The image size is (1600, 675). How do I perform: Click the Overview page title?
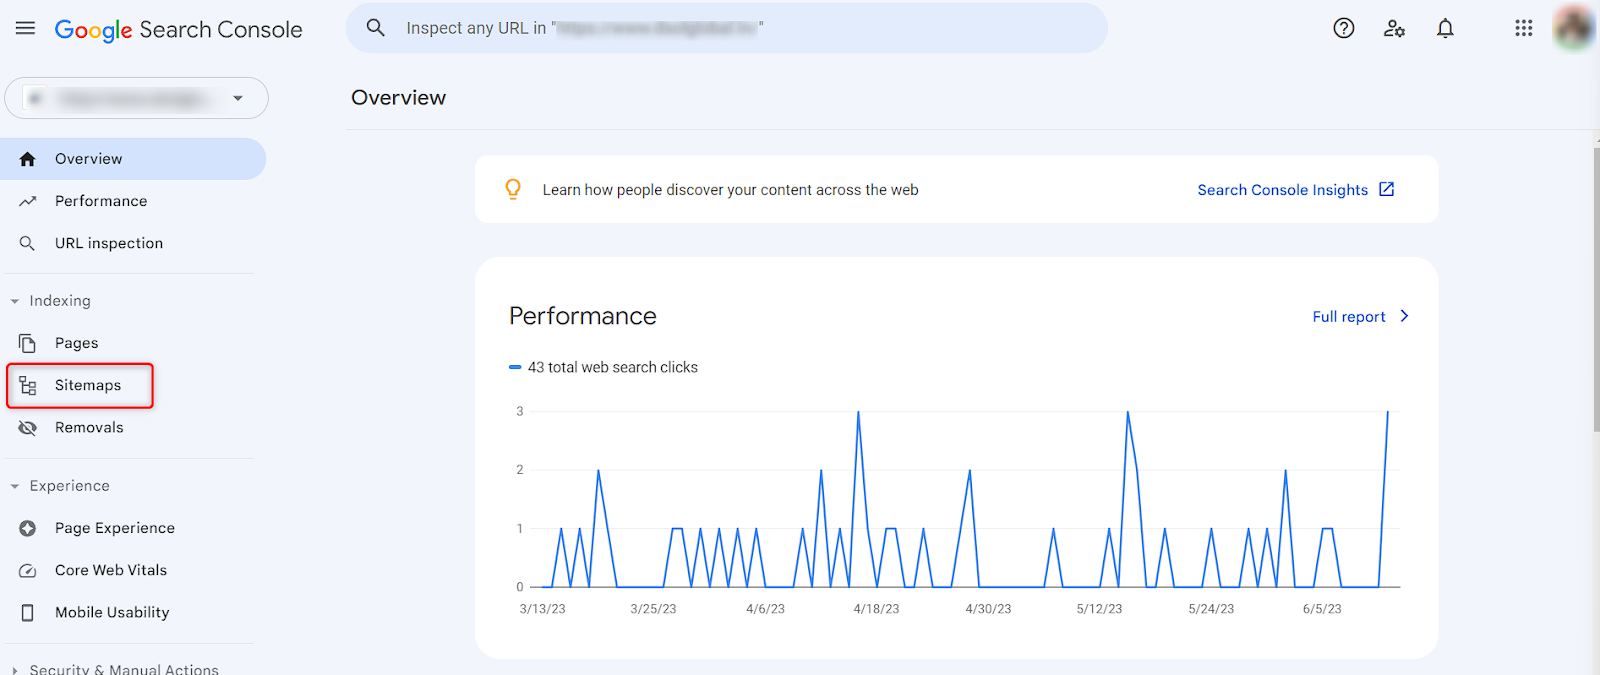point(398,98)
